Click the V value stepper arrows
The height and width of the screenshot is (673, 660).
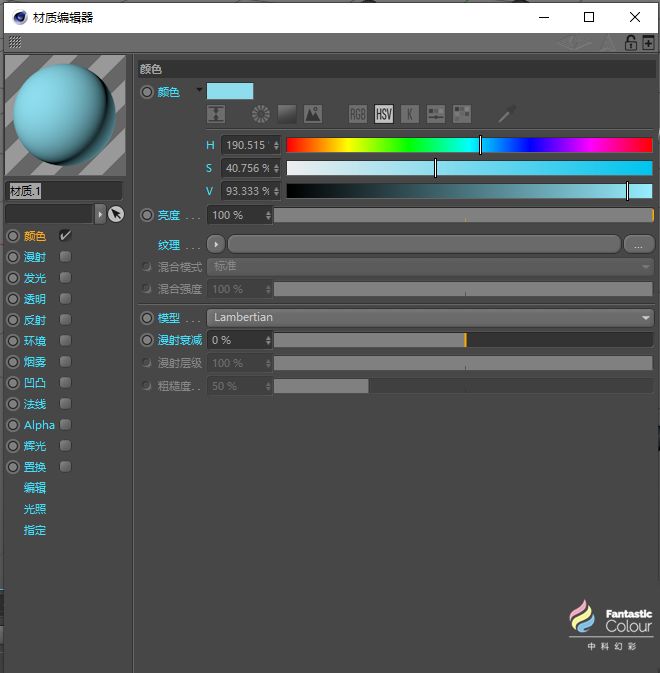click(276, 191)
